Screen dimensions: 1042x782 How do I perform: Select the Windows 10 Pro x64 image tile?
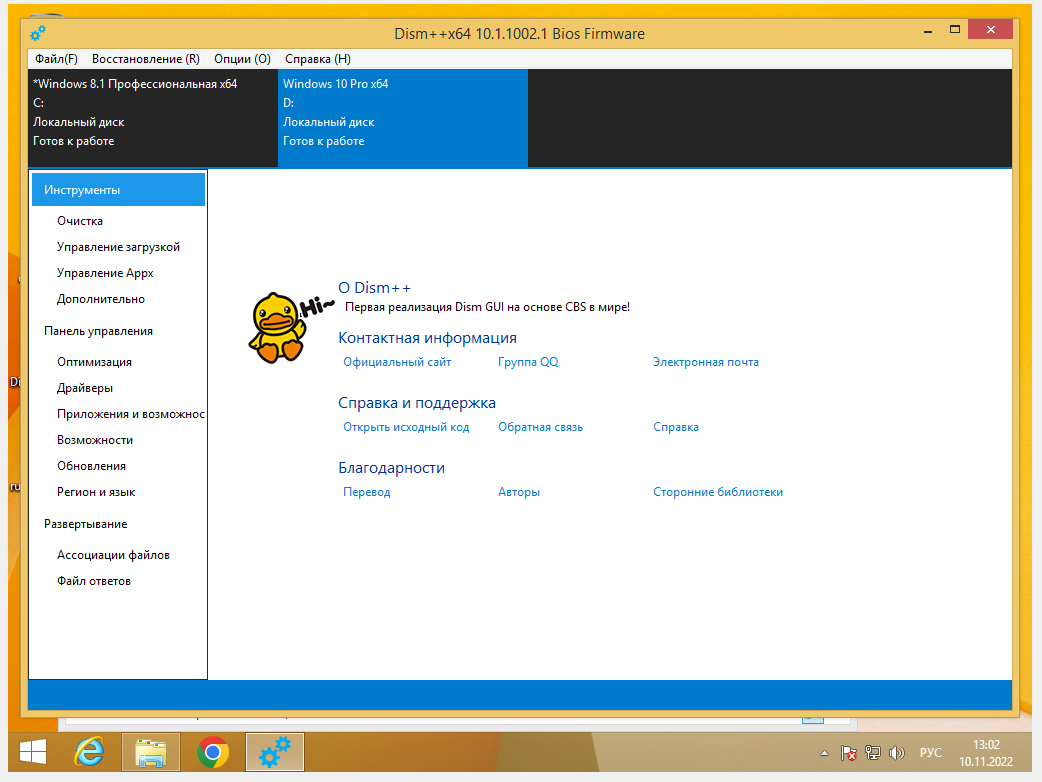403,118
